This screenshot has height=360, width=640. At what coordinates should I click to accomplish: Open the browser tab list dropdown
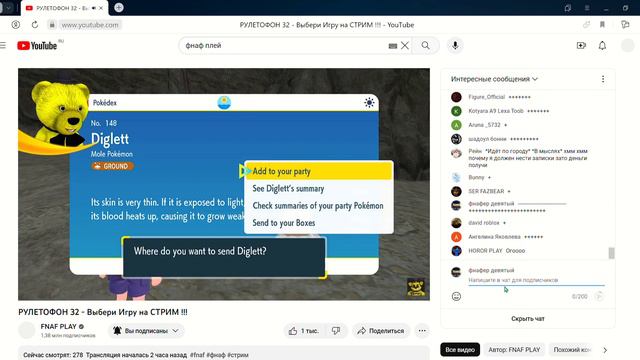(x=8, y=8)
